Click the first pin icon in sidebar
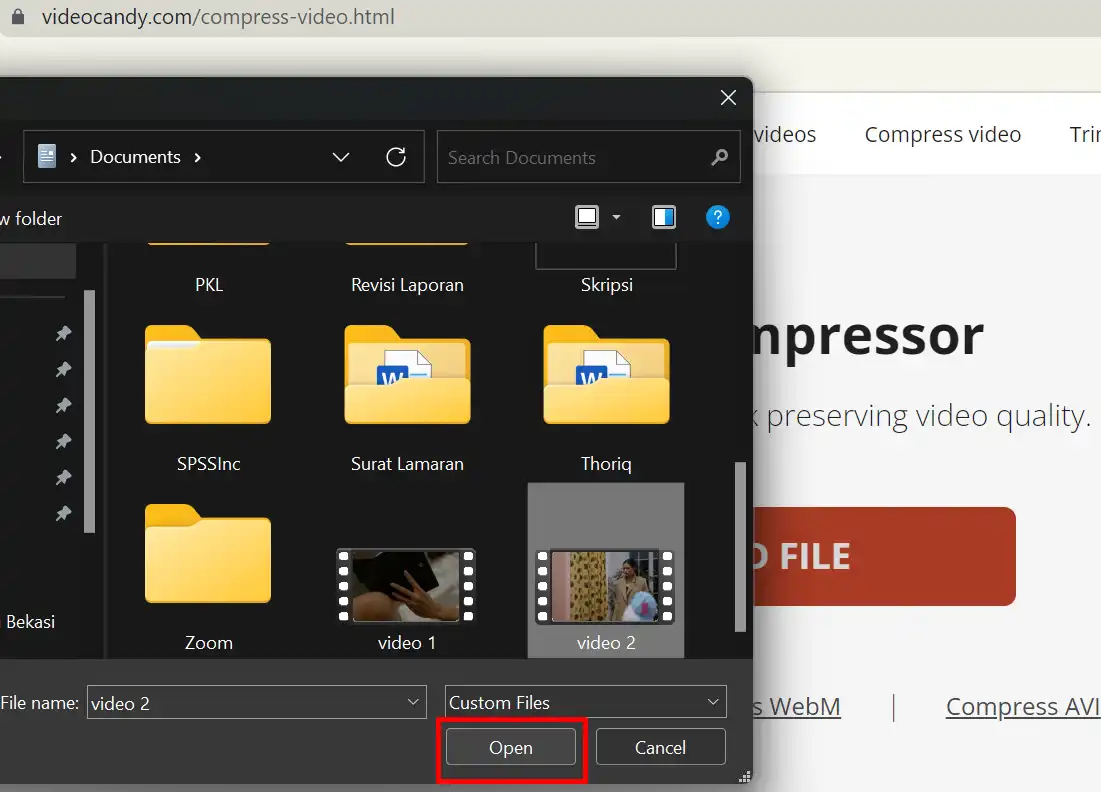 (63, 333)
